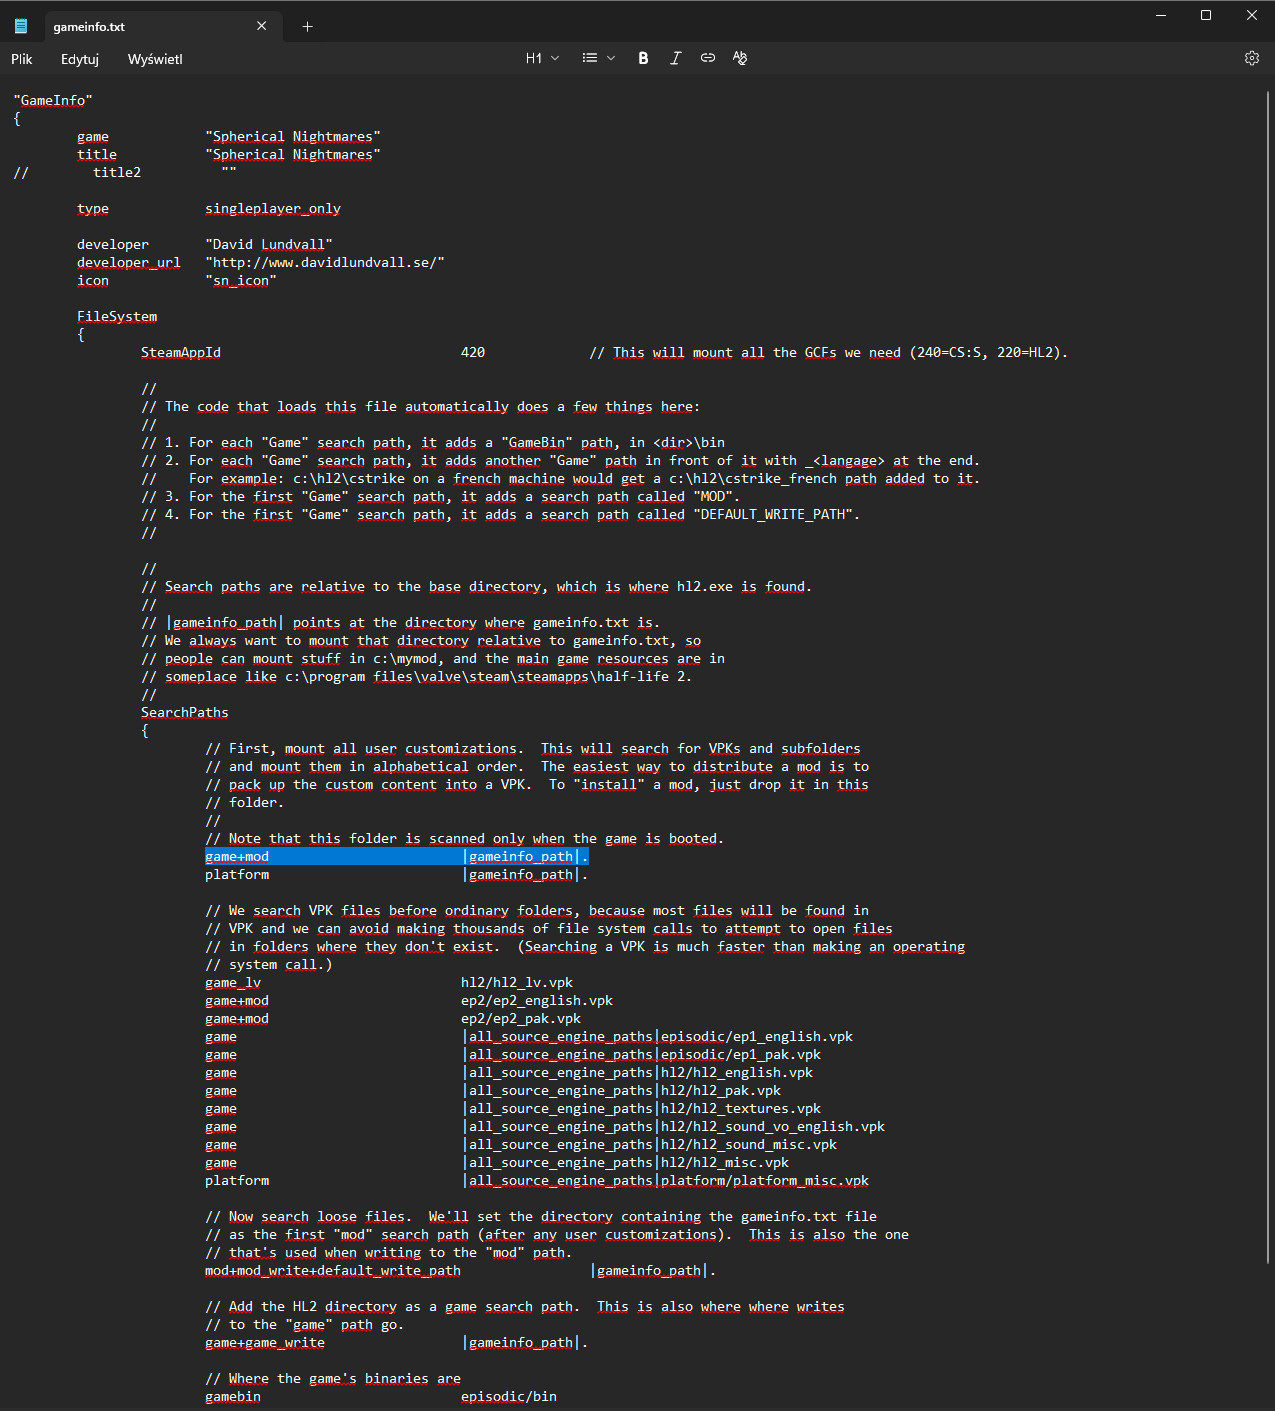
Task: Toggle bold formatting
Action: [643, 58]
